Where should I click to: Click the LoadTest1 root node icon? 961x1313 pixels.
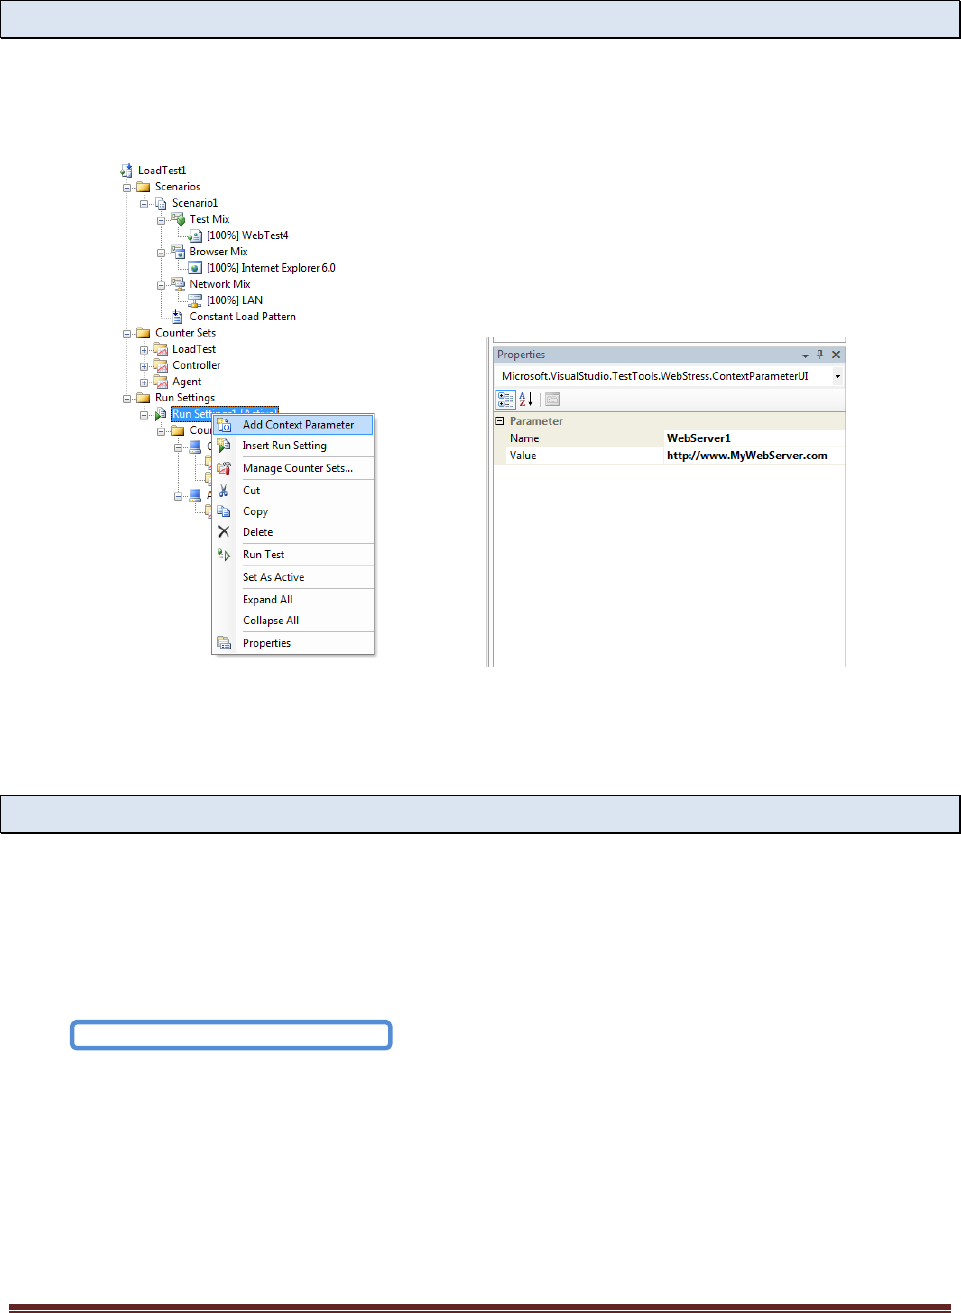[126, 171]
